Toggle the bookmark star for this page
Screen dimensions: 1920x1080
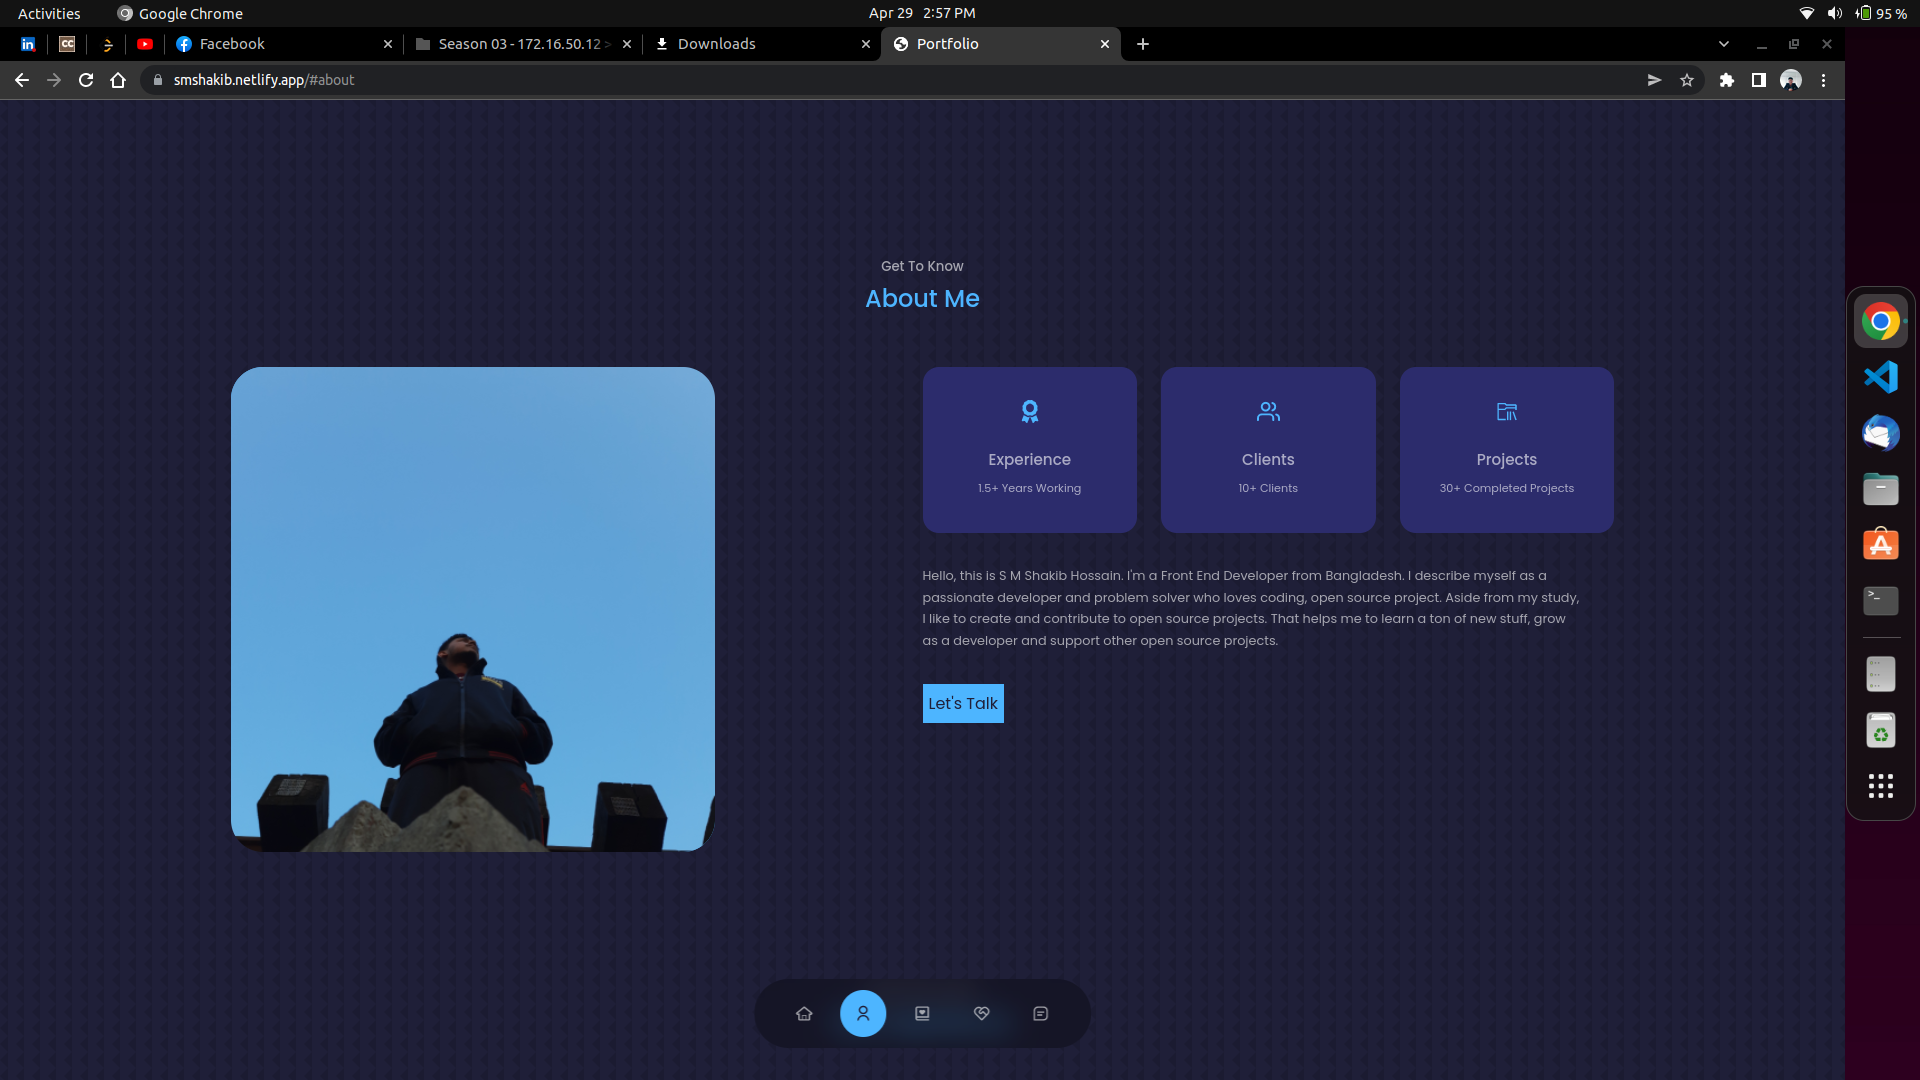tap(1687, 80)
